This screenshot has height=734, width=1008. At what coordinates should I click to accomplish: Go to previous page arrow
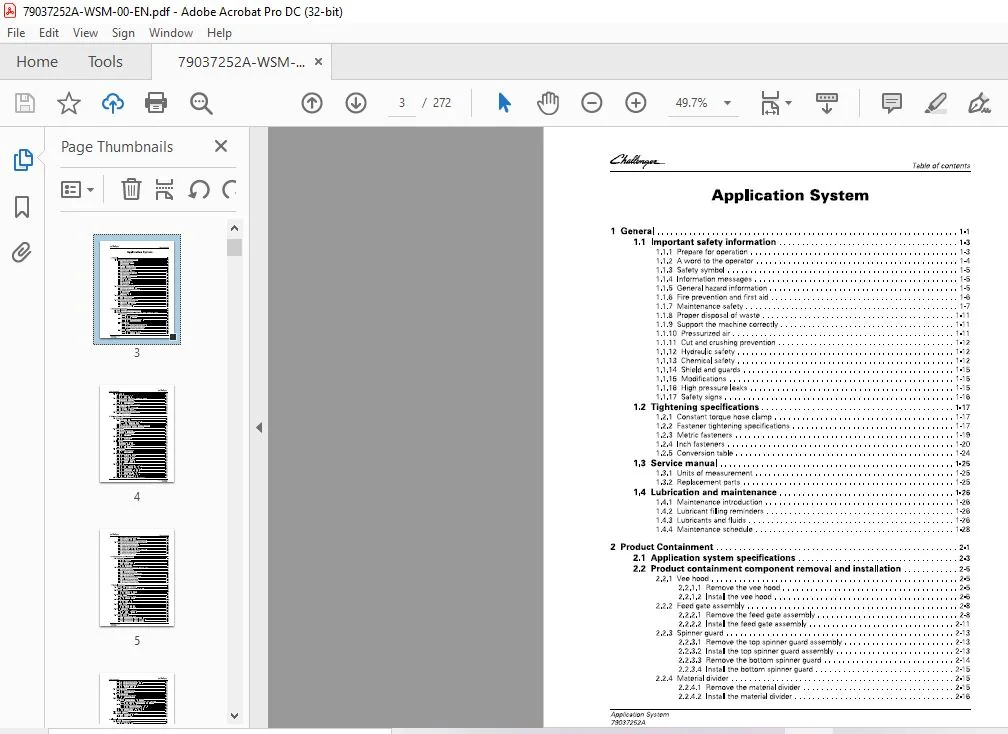312,103
